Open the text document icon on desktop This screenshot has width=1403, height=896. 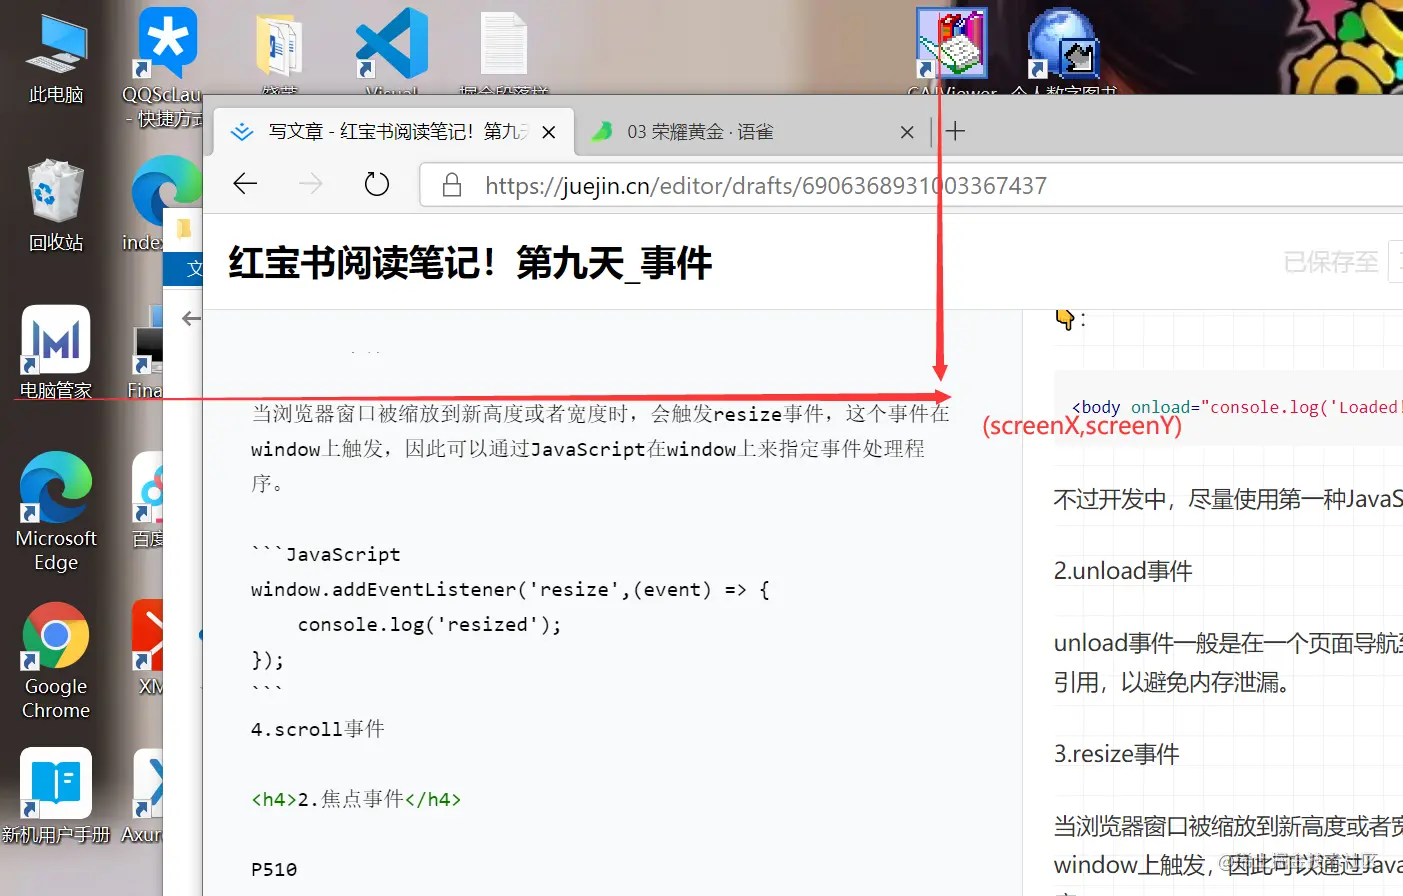coord(503,50)
